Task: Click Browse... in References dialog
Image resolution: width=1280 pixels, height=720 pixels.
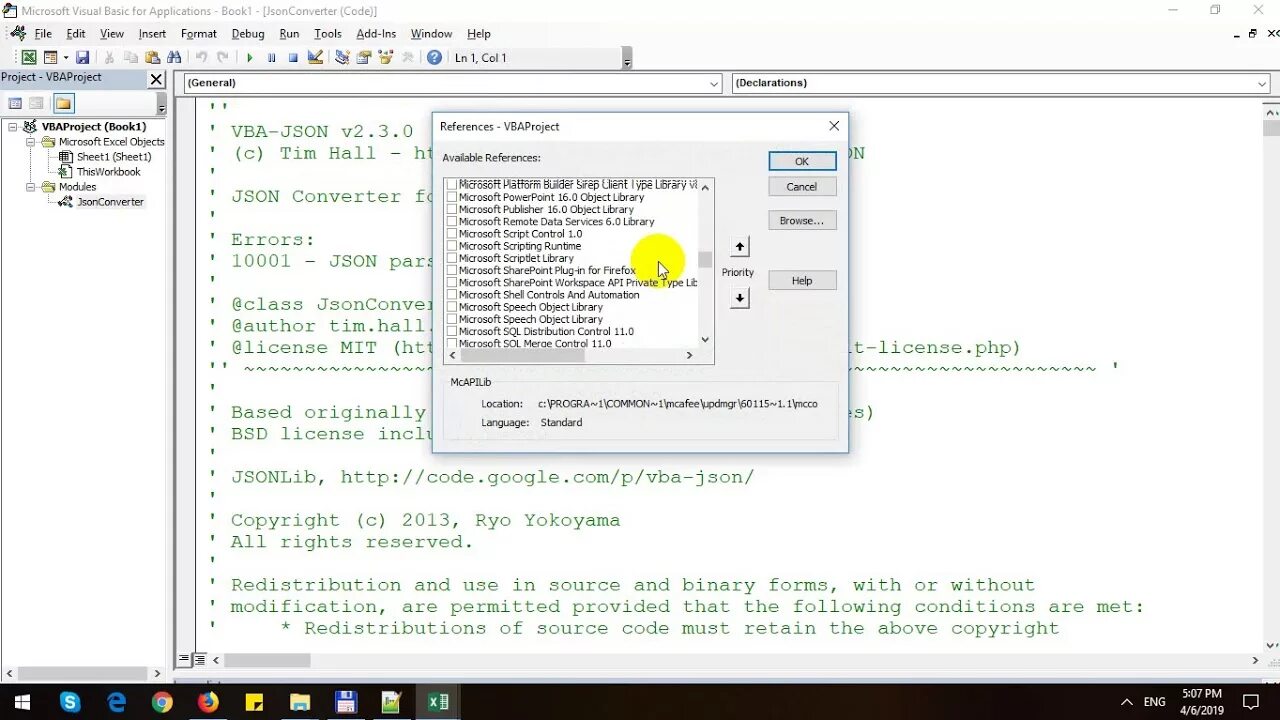Action: (802, 221)
